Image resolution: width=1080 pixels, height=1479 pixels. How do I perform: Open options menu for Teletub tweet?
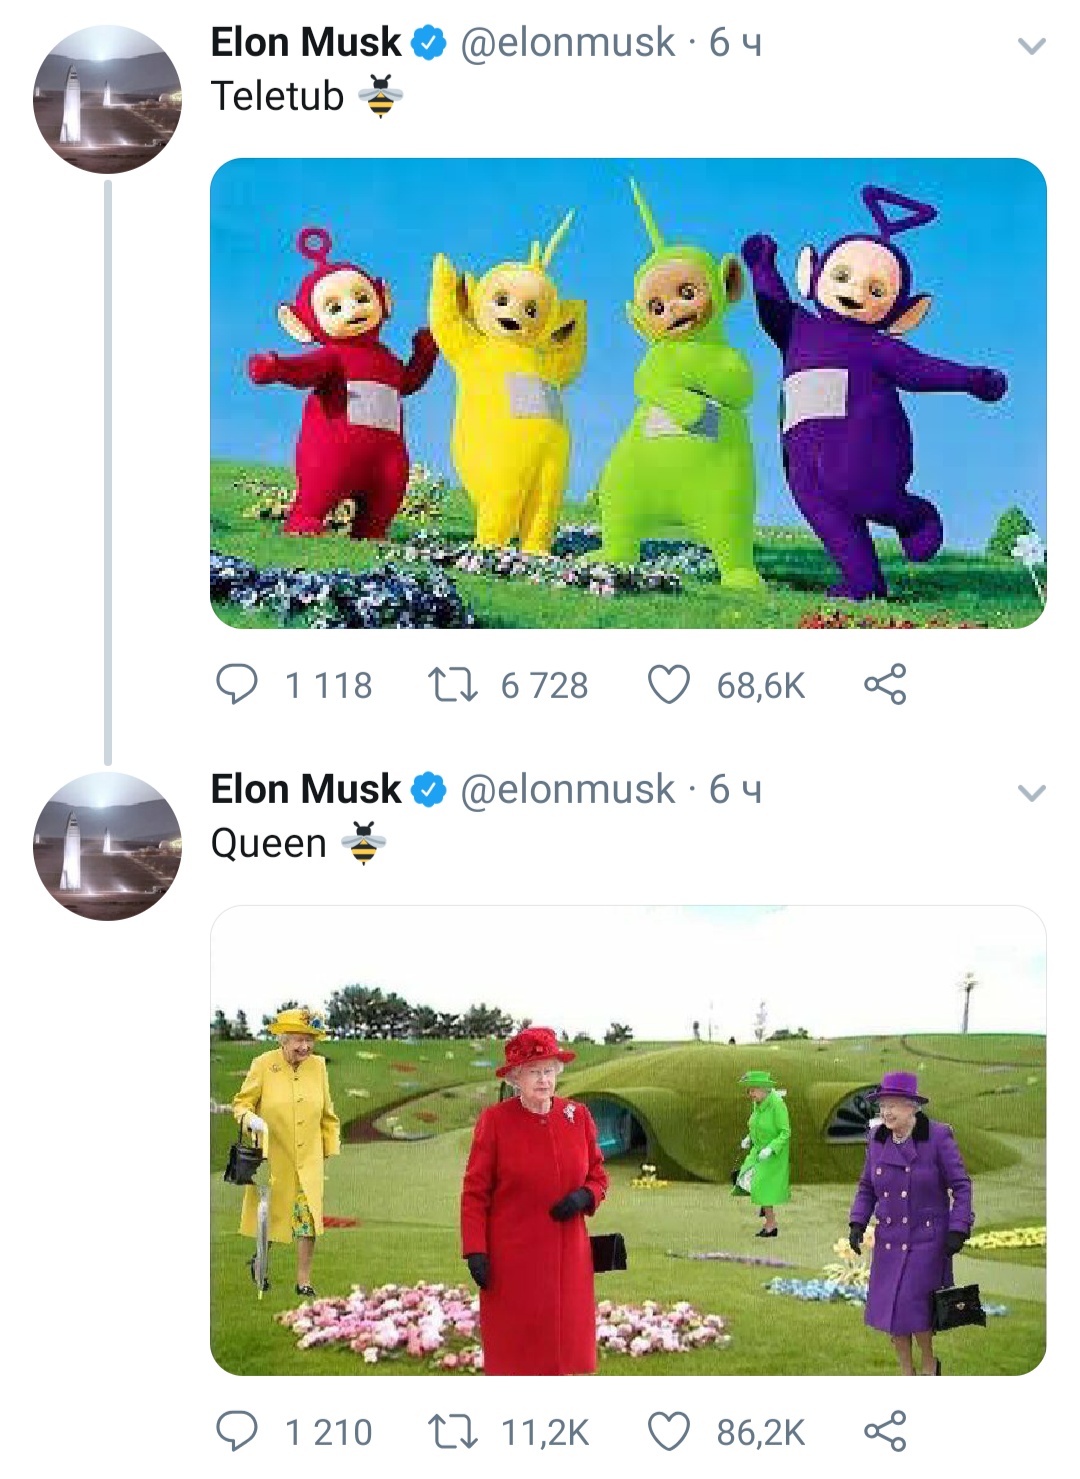click(x=1031, y=46)
